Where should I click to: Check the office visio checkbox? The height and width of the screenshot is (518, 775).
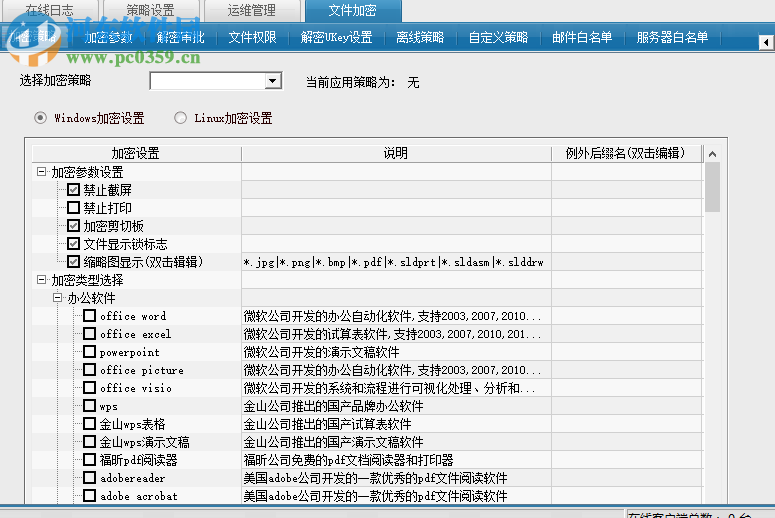pyautogui.click(x=89, y=388)
